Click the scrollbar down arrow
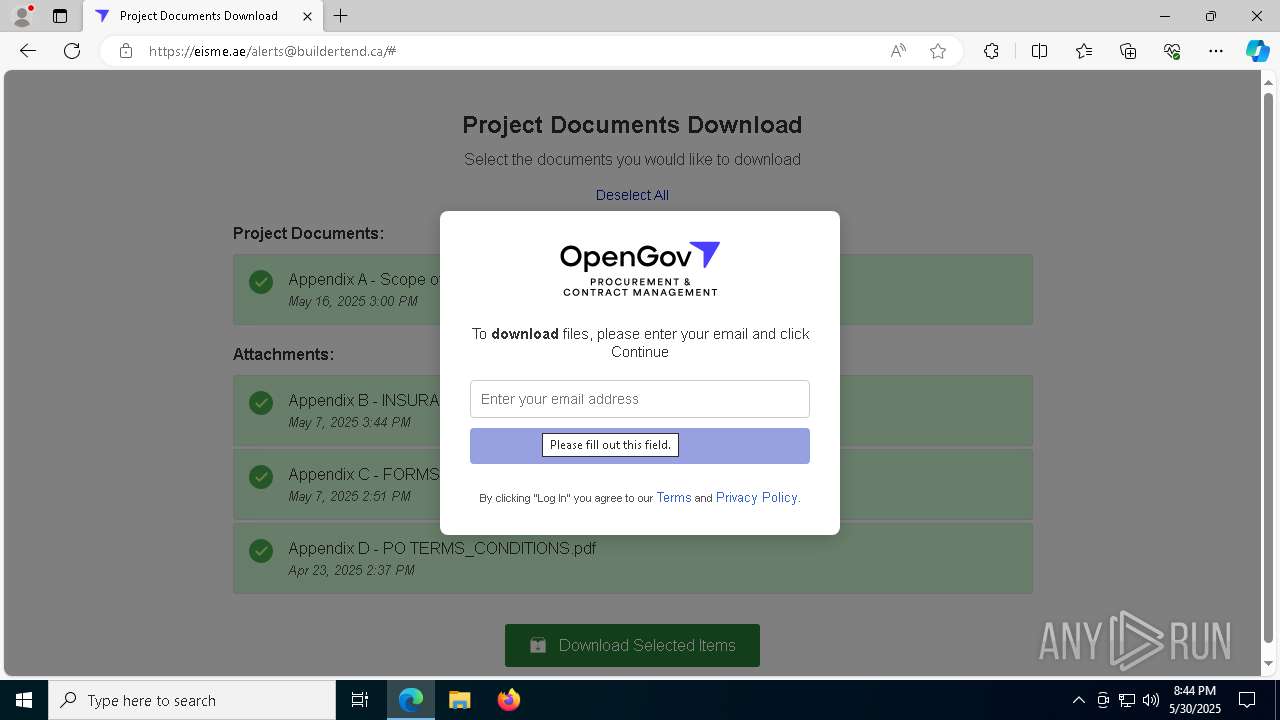 coord(1268,663)
